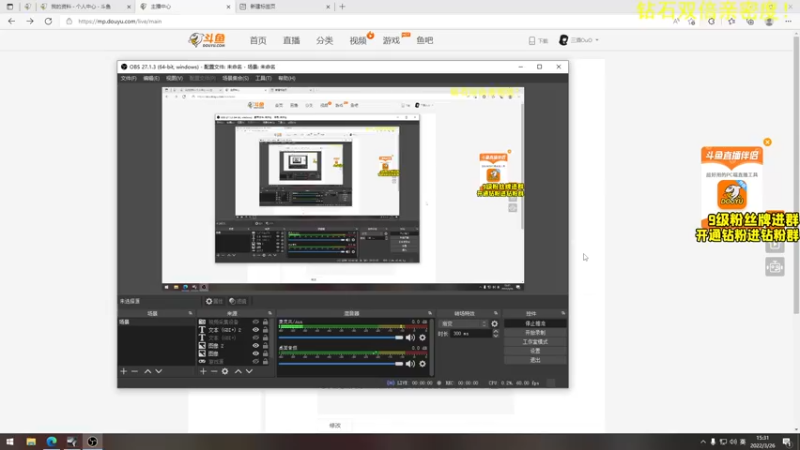This screenshot has height=450, width=800.
Task: Open the scene transition type dropdown (渐变)
Action: [x=464, y=324]
